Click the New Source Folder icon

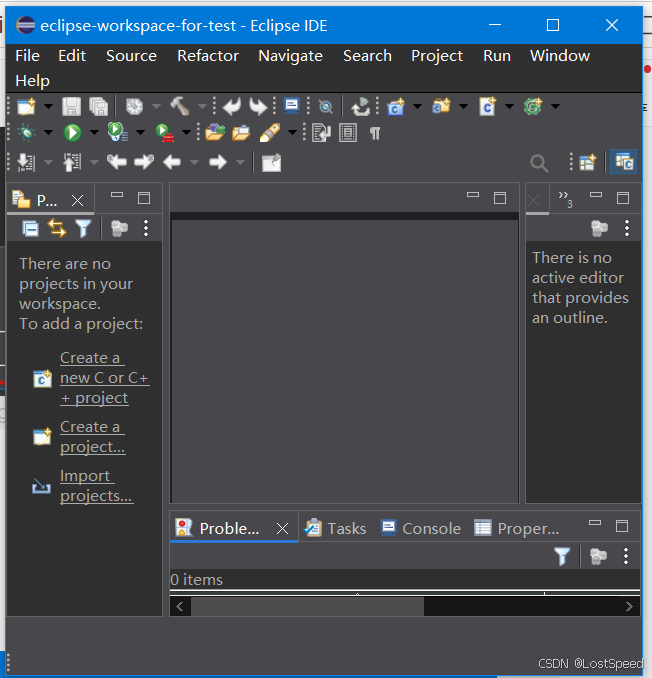click(x=441, y=106)
